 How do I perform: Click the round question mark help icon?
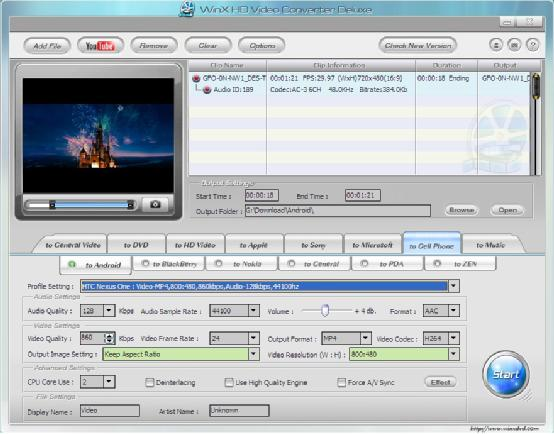(533, 45)
